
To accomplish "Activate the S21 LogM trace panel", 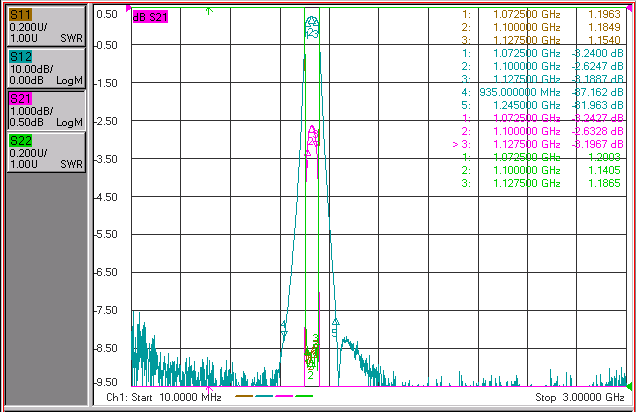I will 46,110.
